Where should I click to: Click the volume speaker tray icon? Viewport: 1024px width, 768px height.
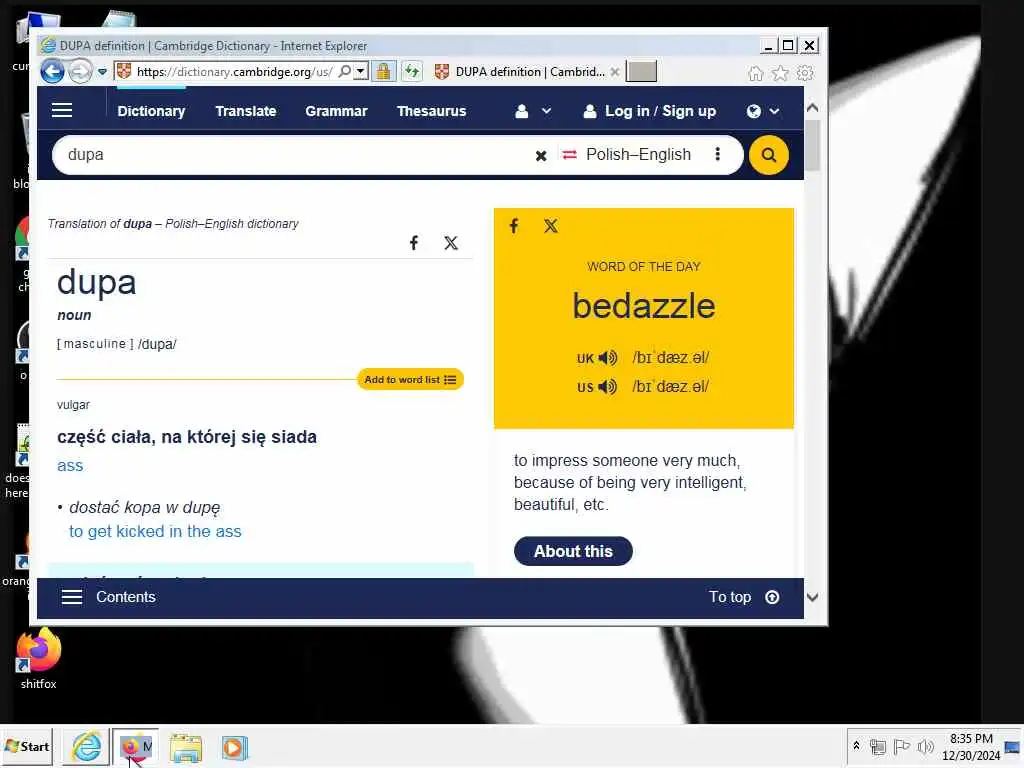point(925,746)
